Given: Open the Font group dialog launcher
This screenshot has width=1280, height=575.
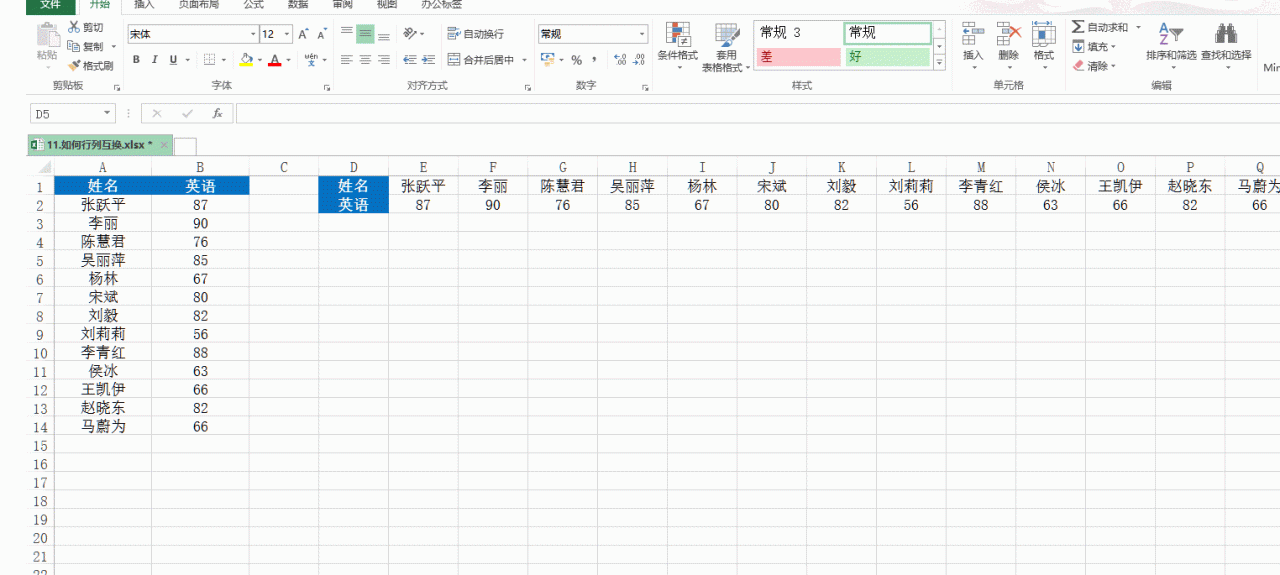Looking at the screenshot, I should (327, 88).
